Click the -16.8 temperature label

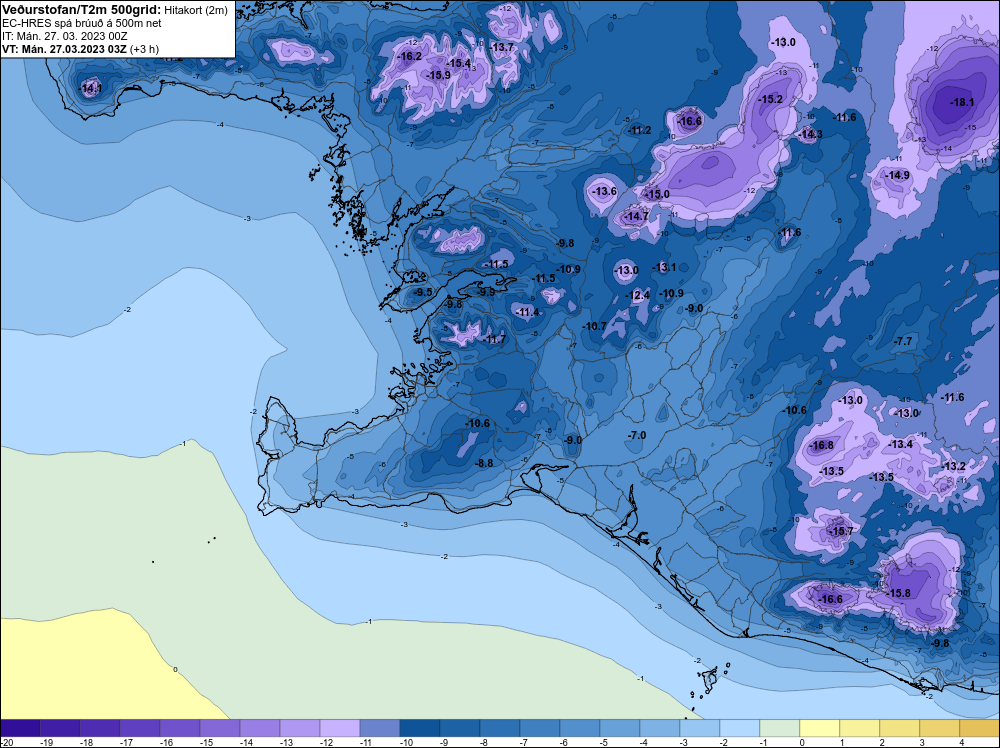click(821, 445)
